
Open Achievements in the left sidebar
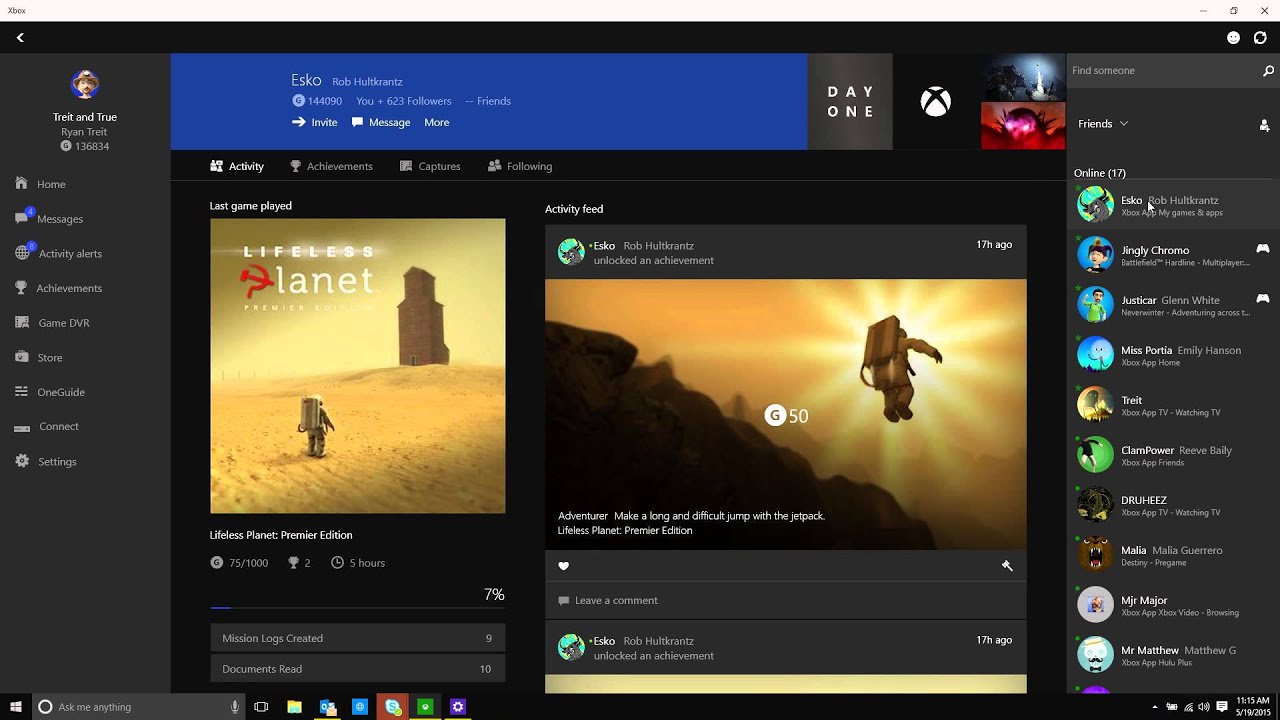pyautogui.click(x=59, y=288)
